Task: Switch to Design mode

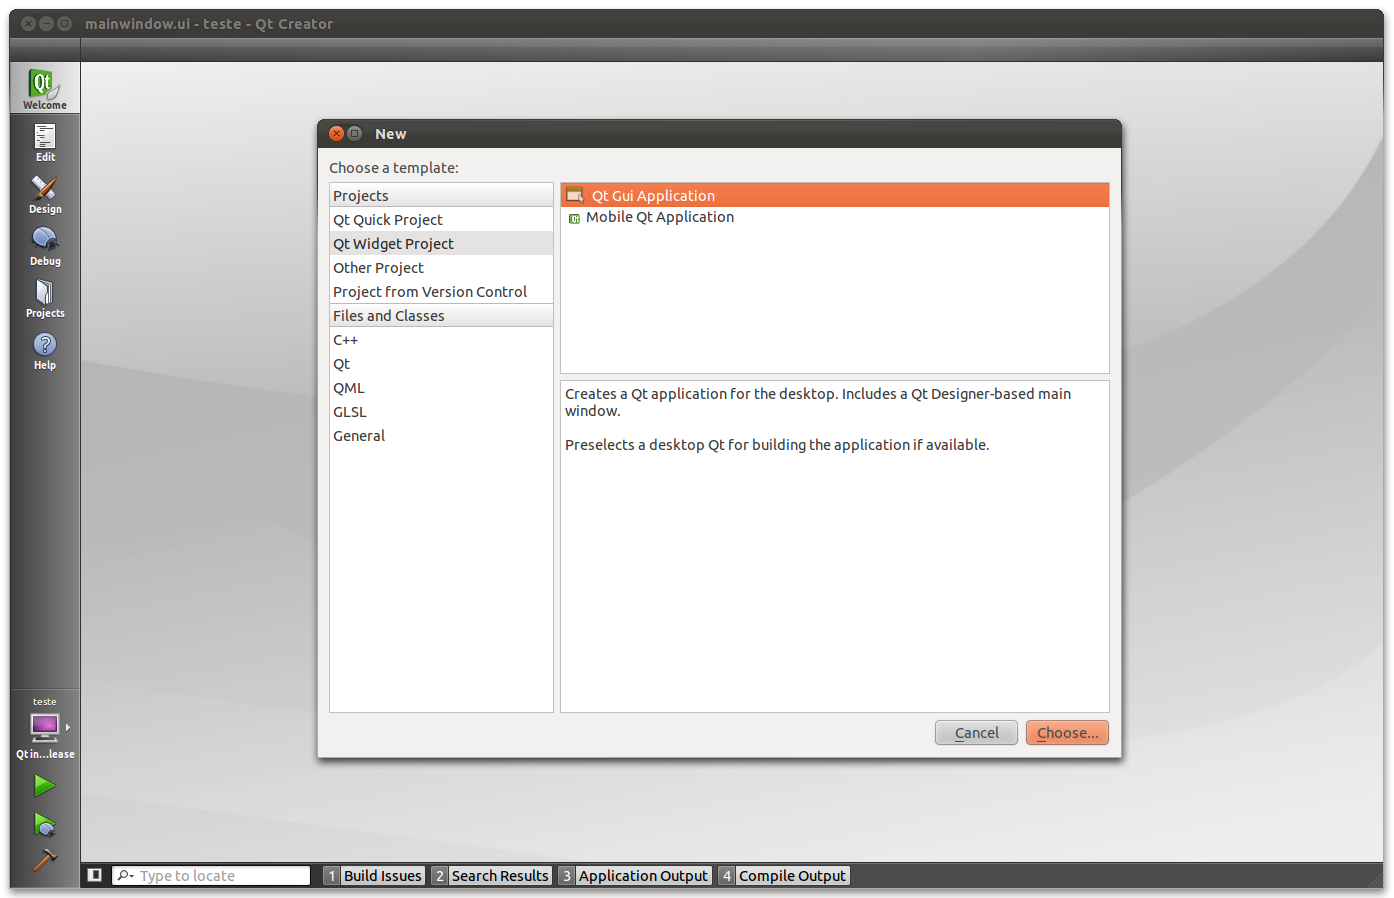Action: click(x=45, y=194)
